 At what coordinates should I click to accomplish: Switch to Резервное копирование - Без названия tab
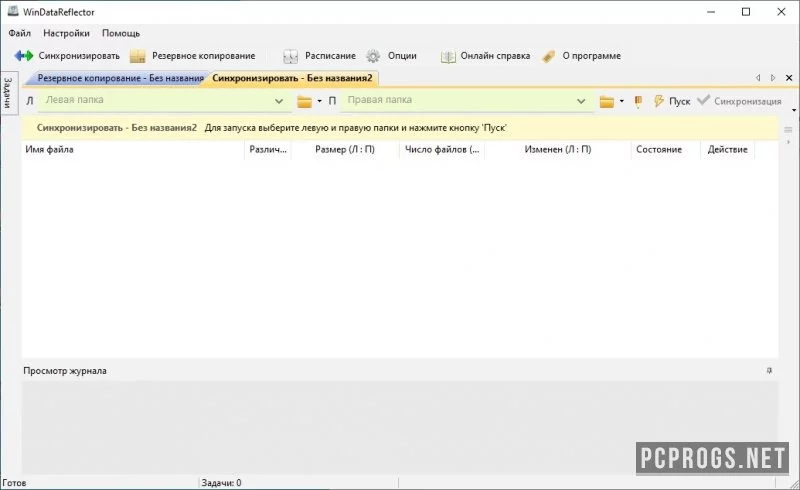pos(120,78)
